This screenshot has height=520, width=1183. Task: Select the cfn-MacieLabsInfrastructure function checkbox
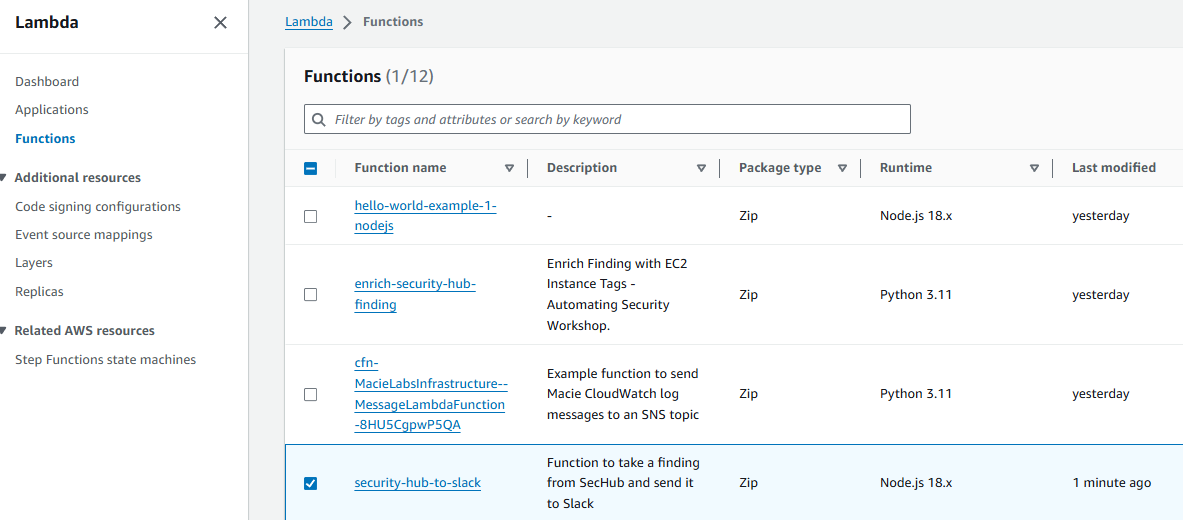(310, 394)
